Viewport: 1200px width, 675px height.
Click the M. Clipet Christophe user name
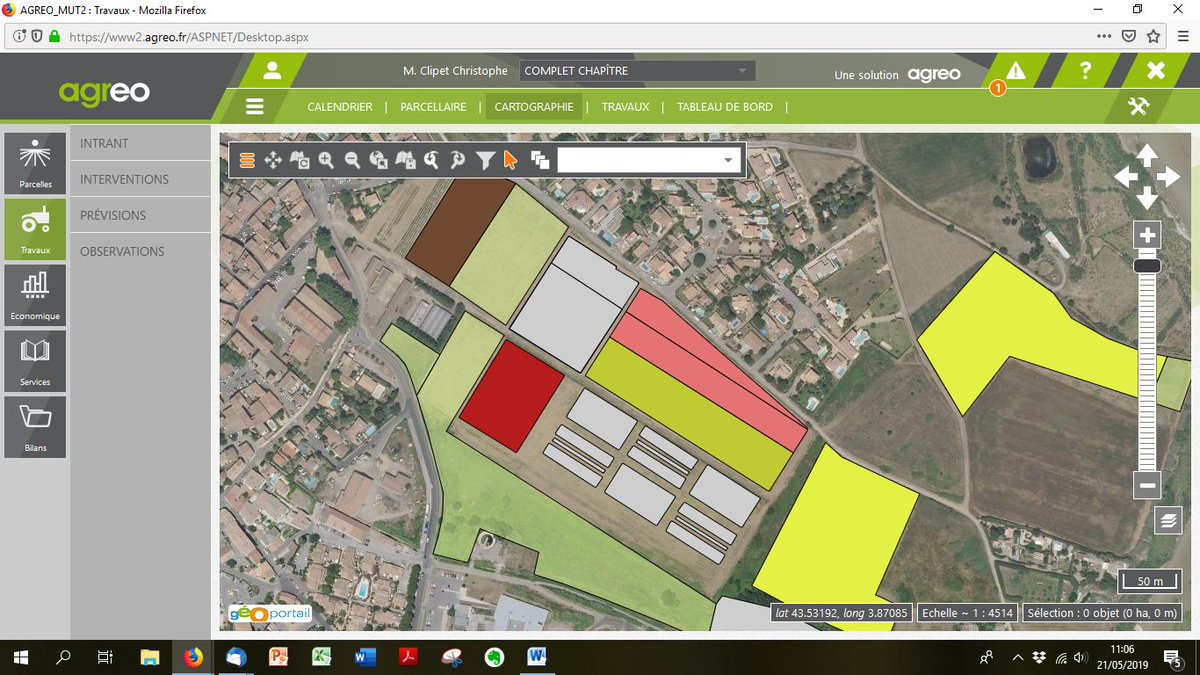(455, 72)
